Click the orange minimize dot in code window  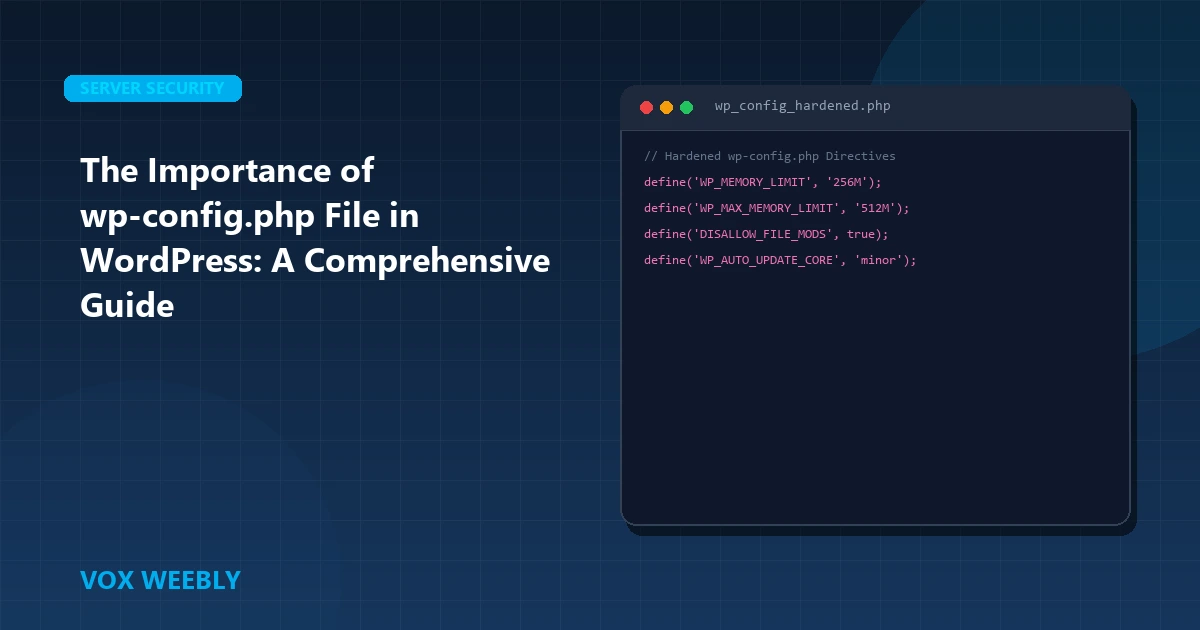point(666,107)
